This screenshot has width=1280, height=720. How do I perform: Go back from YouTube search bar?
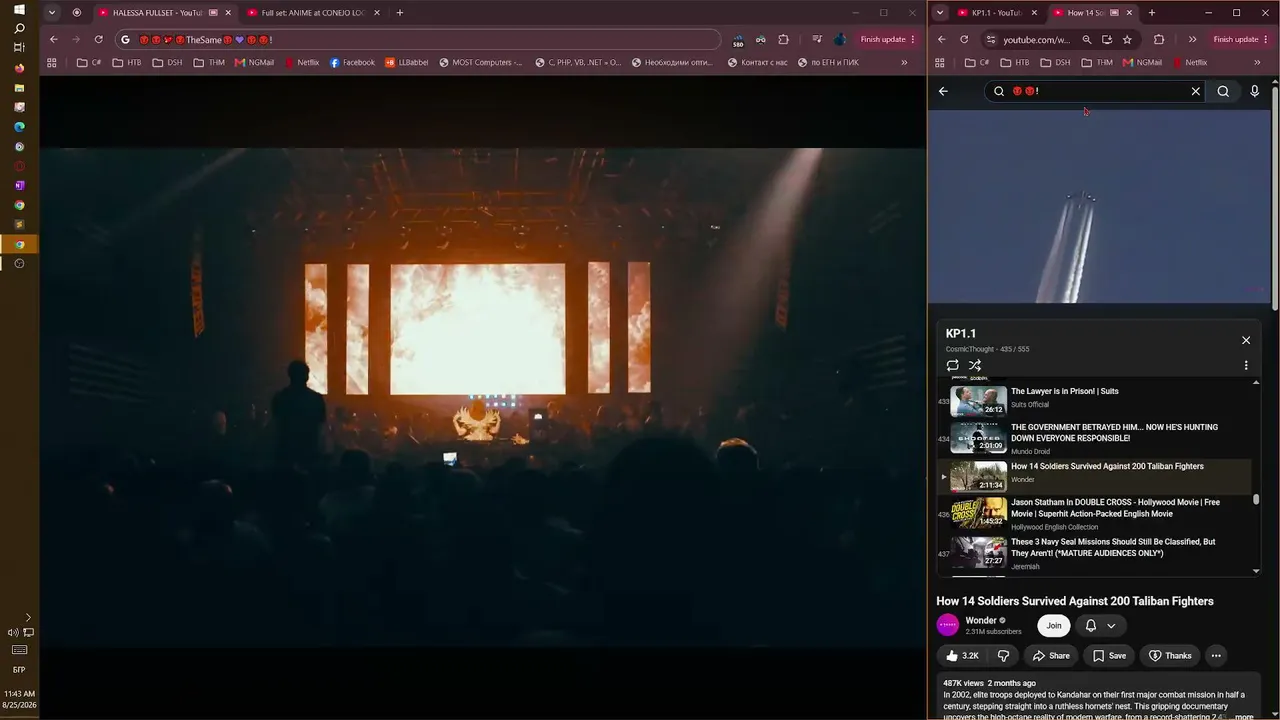click(943, 91)
